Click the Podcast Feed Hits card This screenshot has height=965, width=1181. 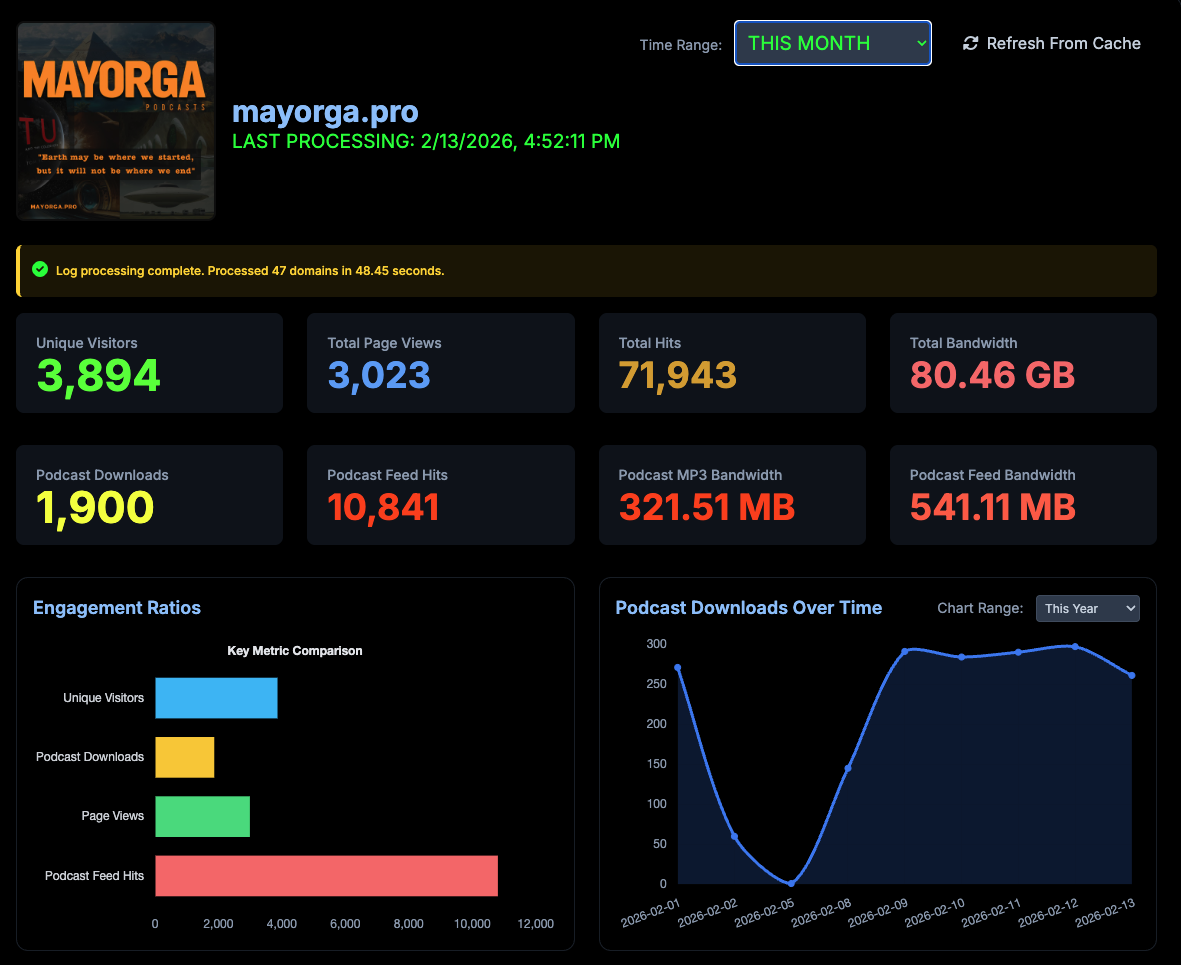(x=440, y=495)
